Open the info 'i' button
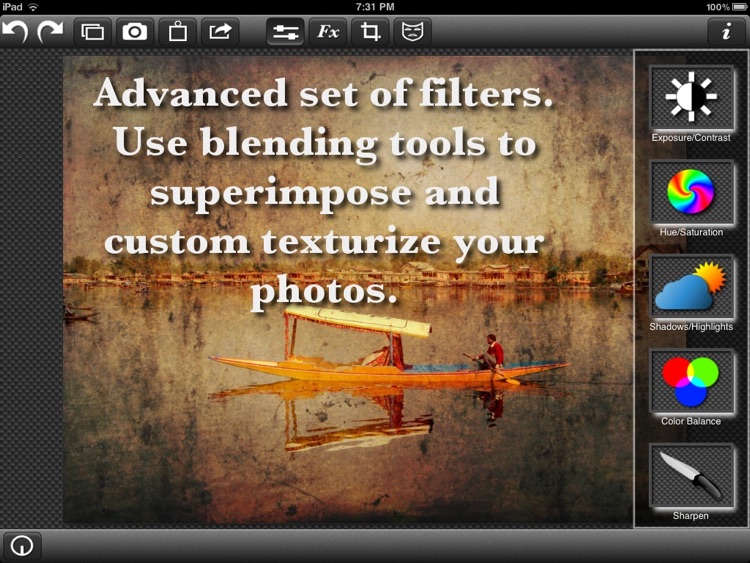This screenshot has height=563, width=750. tap(727, 32)
